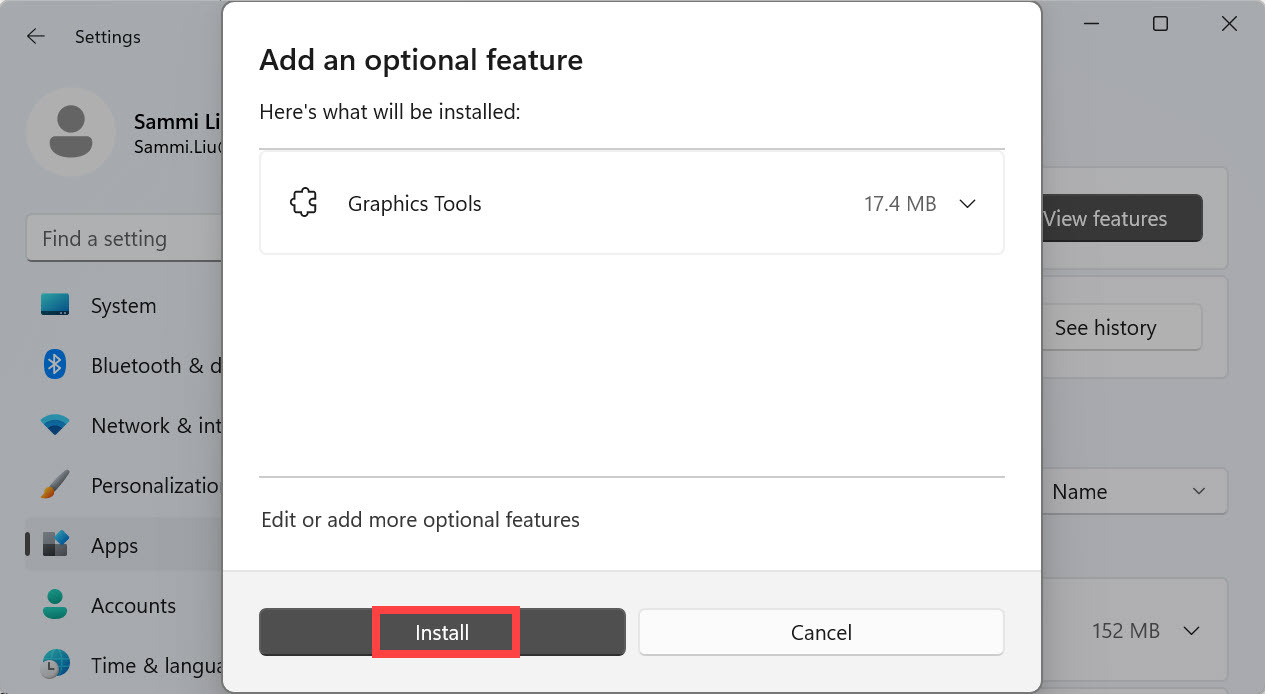This screenshot has width=1265, height=694.
Task: Expand the Graphics Tools details chevron
Action: click(x=967, y=204)
